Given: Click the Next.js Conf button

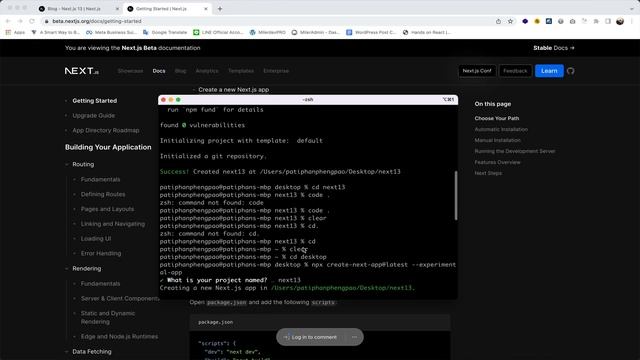Looking at the screenshot, I should (477, 71).
